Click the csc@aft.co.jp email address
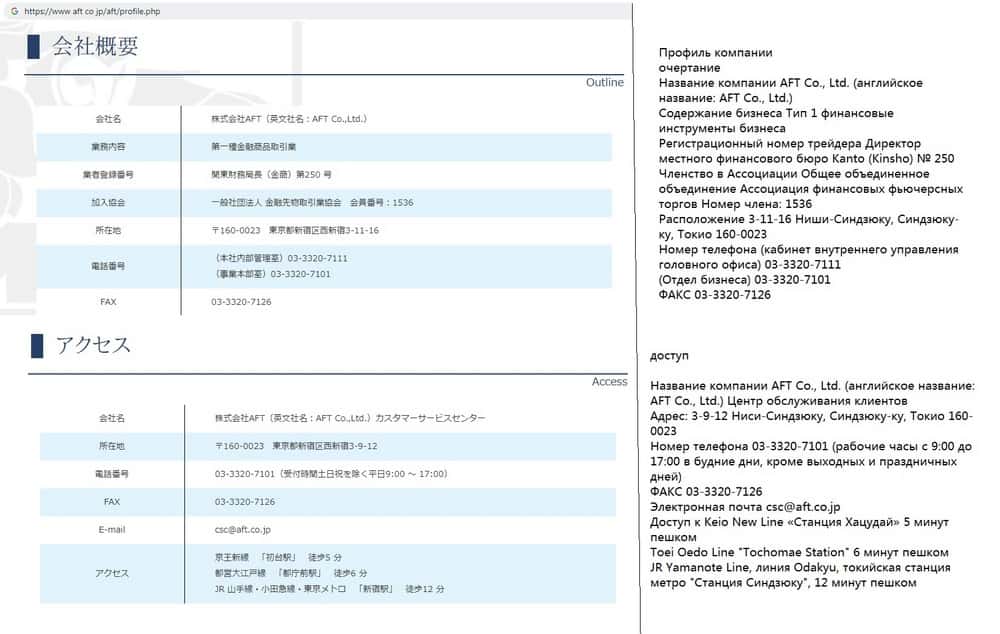This screenshot has height=634, width=1000. tap(243, 529)
